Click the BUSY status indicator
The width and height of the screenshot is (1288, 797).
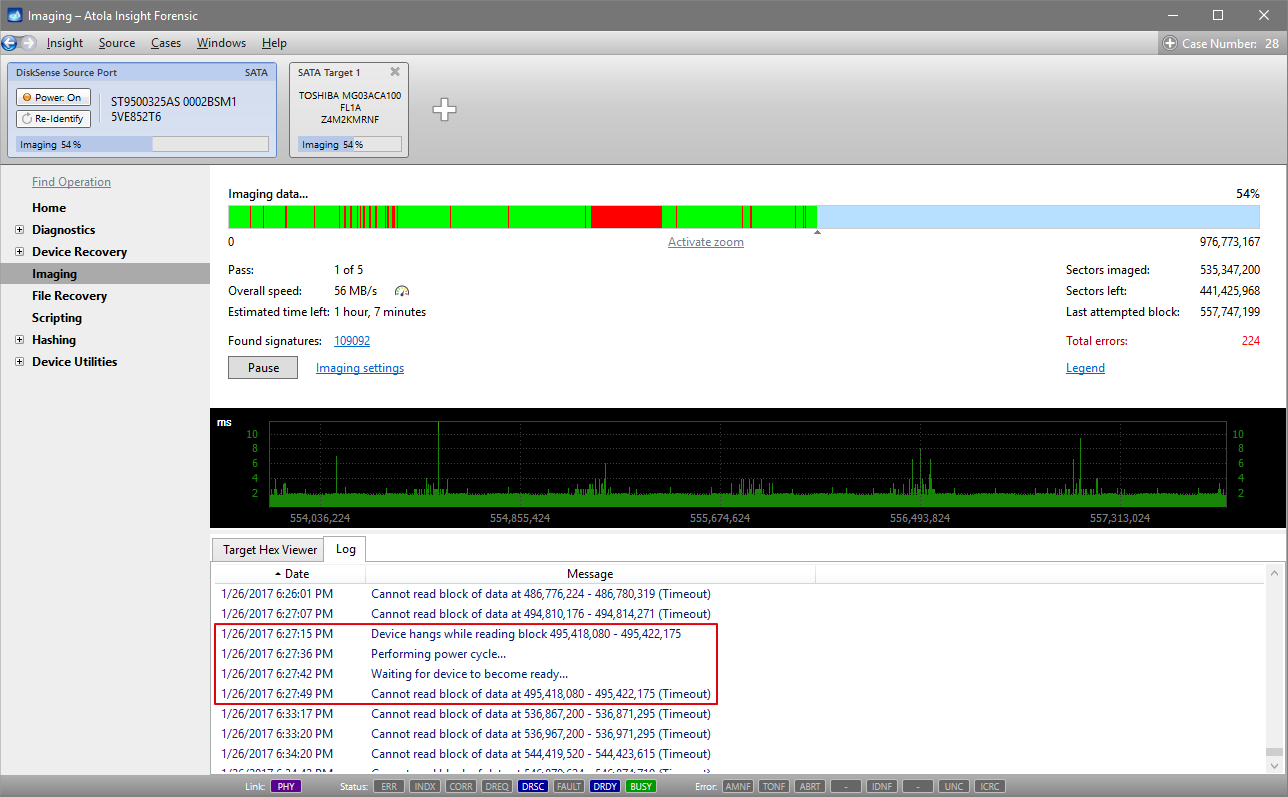(x=640, y=787)
